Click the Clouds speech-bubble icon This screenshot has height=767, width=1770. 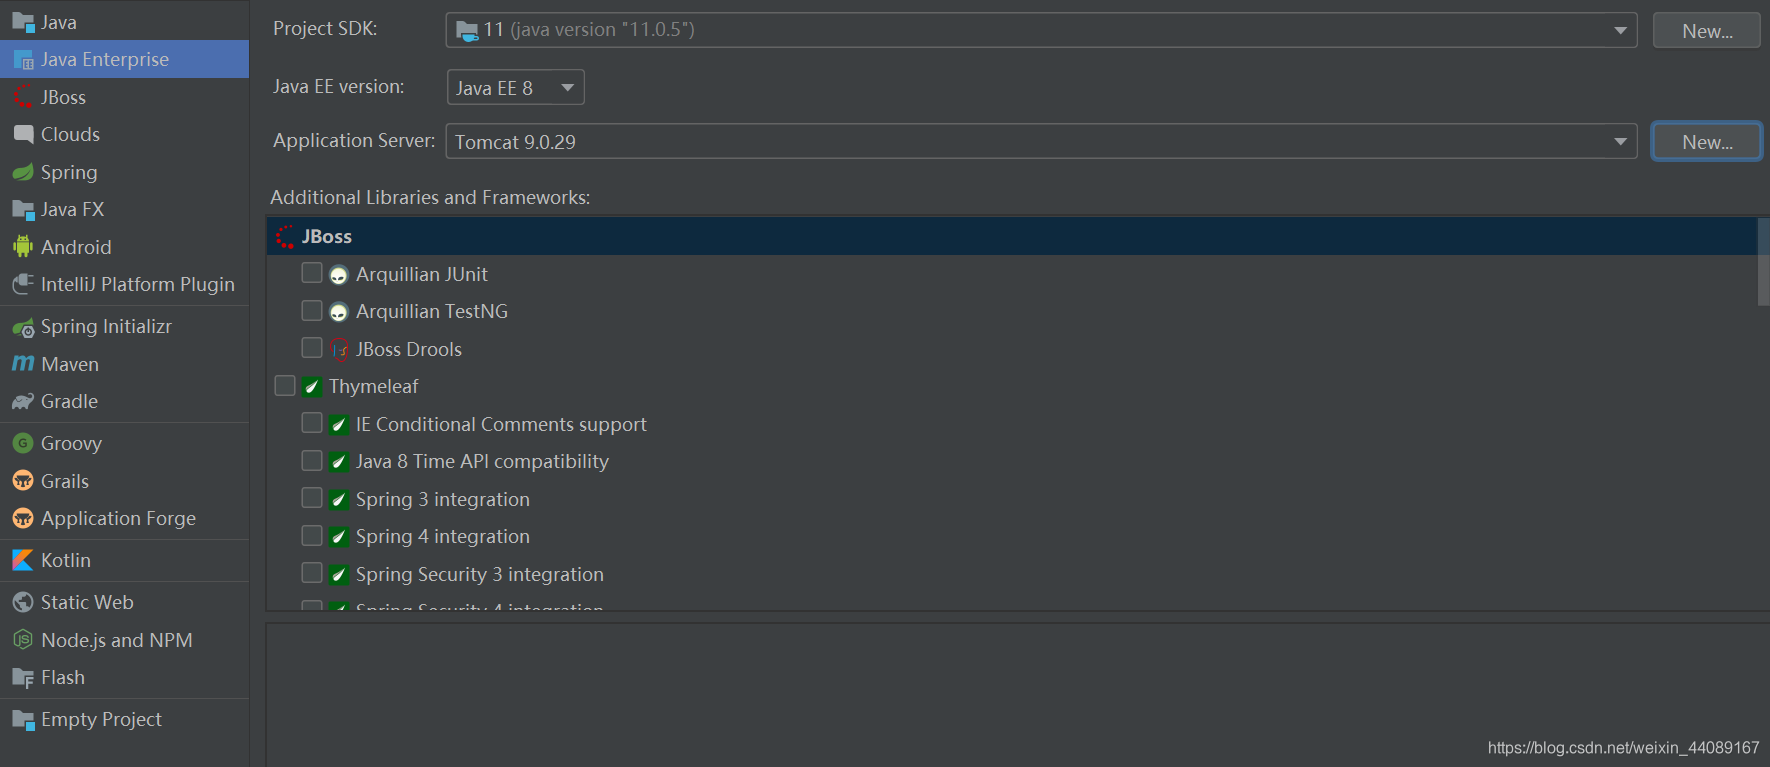pos(23,134)
